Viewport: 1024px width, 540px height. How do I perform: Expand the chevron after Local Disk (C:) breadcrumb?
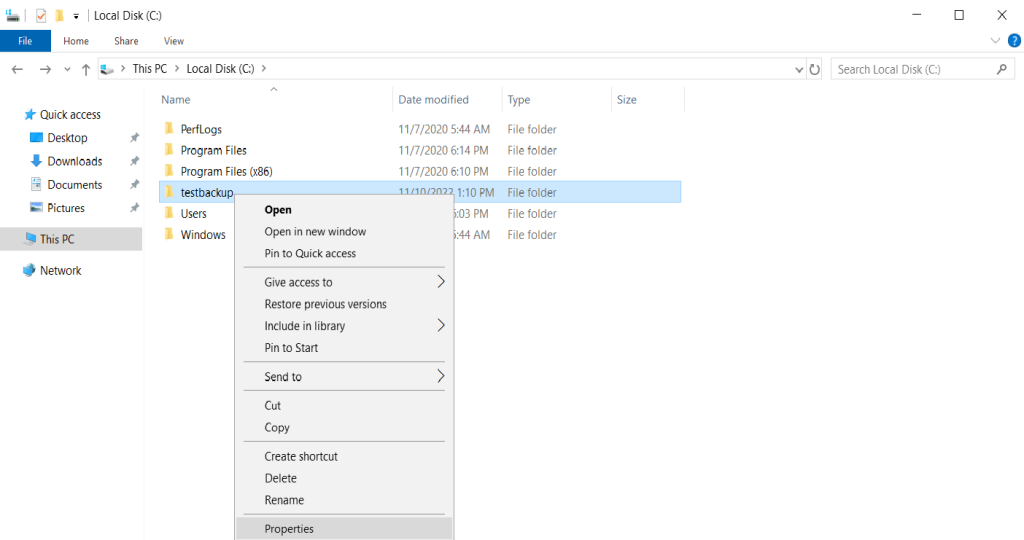pyautogui.click(x=264, y=69)
